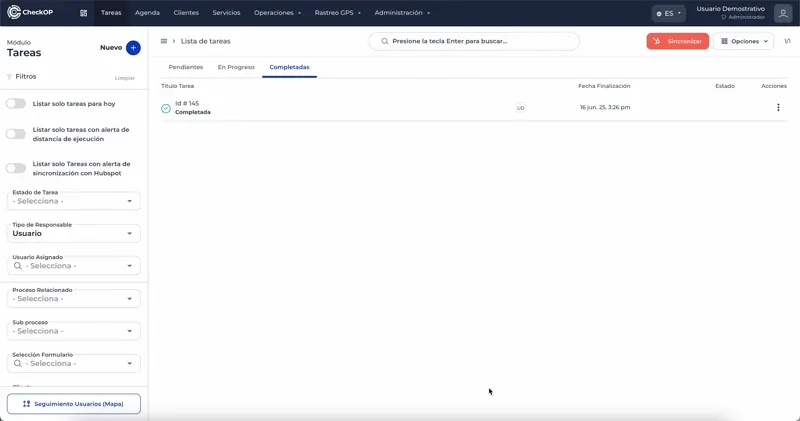This screenshot has height=421, width=800.
Task: Click the Lista de tareas breadcrumb
Action: pos(206,41)
